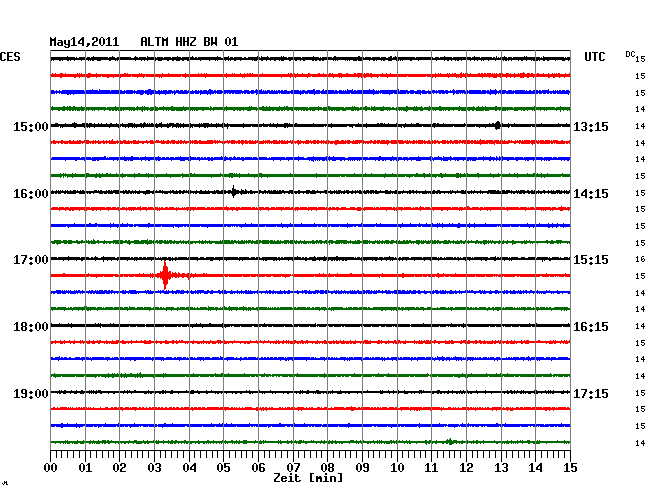Select the 15:00 local time label
Image resolution: width=650 pixels, height=494 pixels.
pos(31,126)
